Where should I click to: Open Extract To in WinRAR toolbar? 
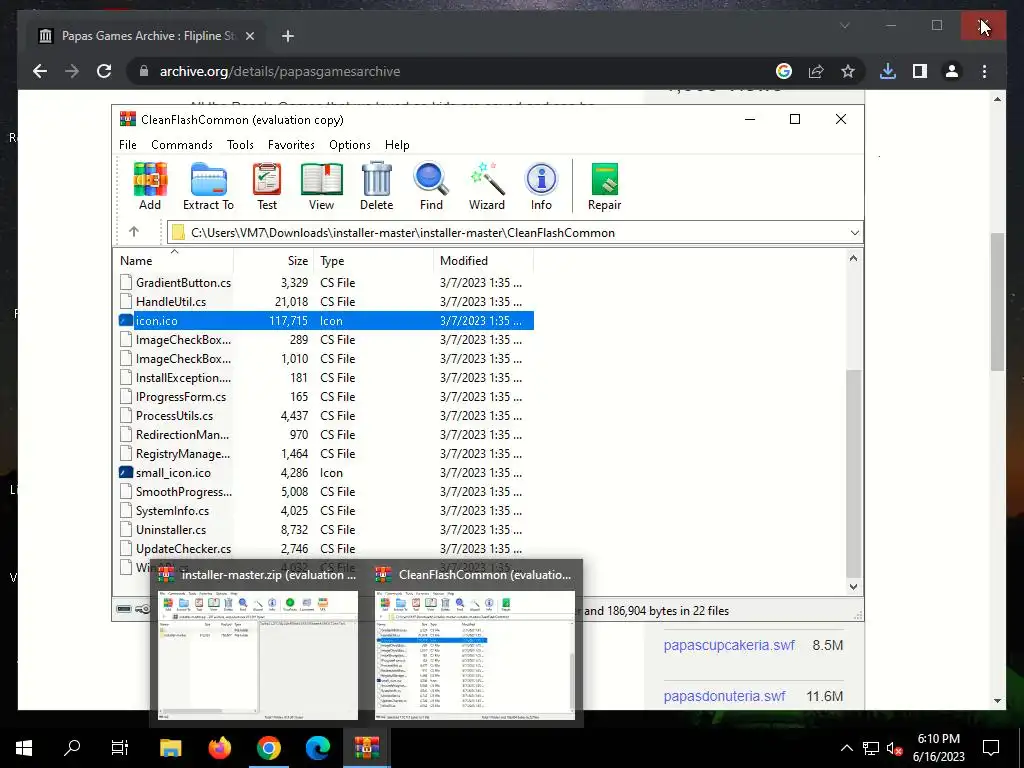[x=208, y=186]
